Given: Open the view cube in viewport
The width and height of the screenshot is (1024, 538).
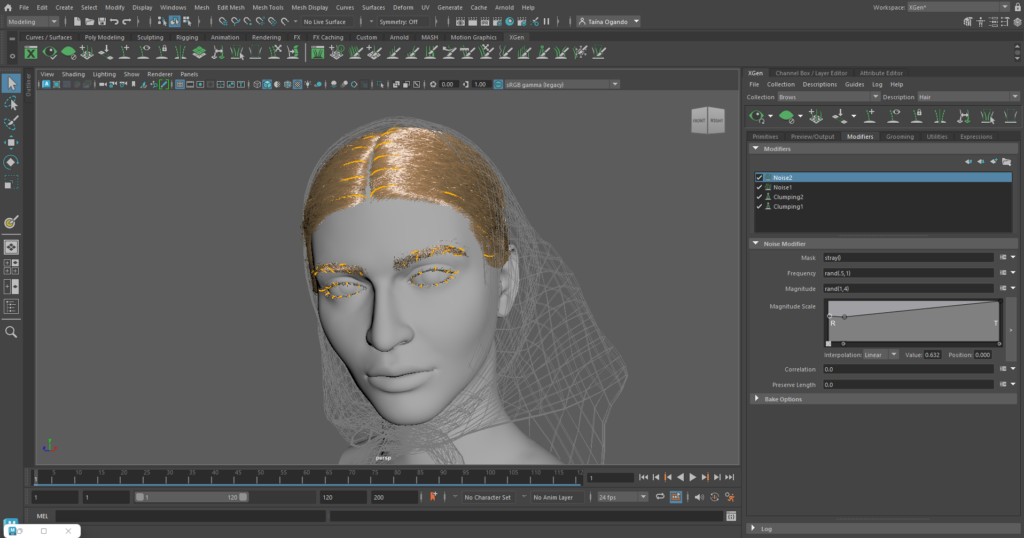Looking at the screenshot, I should pos(706,120).
